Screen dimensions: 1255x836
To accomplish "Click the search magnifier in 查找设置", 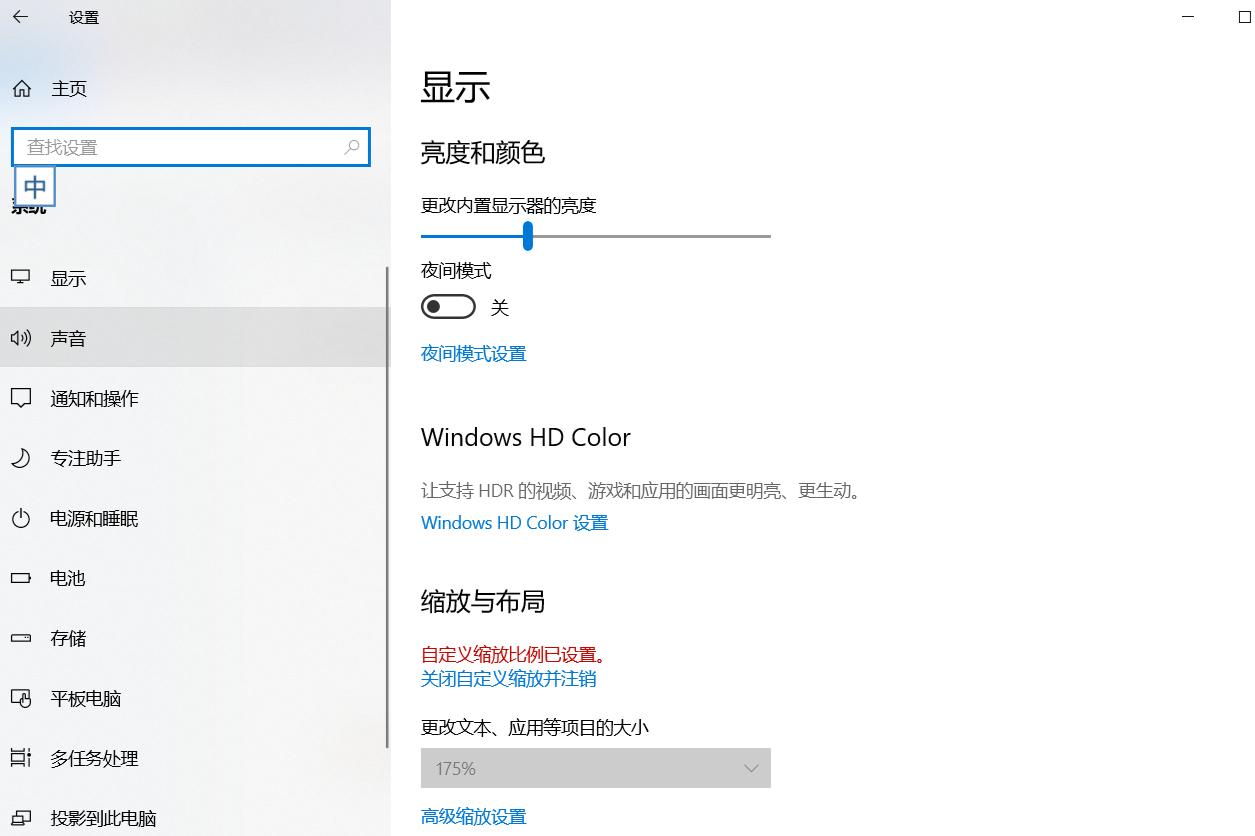I will click(x=351, y=147).
